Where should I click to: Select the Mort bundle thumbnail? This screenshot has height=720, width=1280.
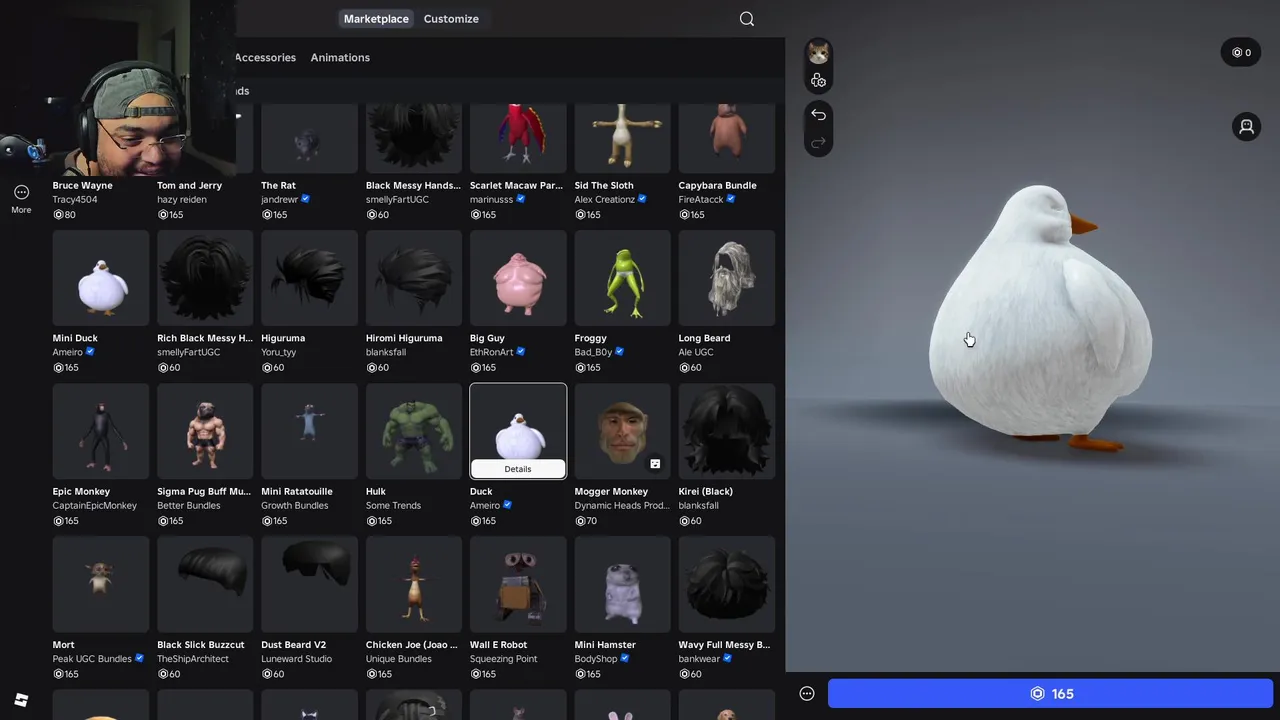tap(101, 585)
